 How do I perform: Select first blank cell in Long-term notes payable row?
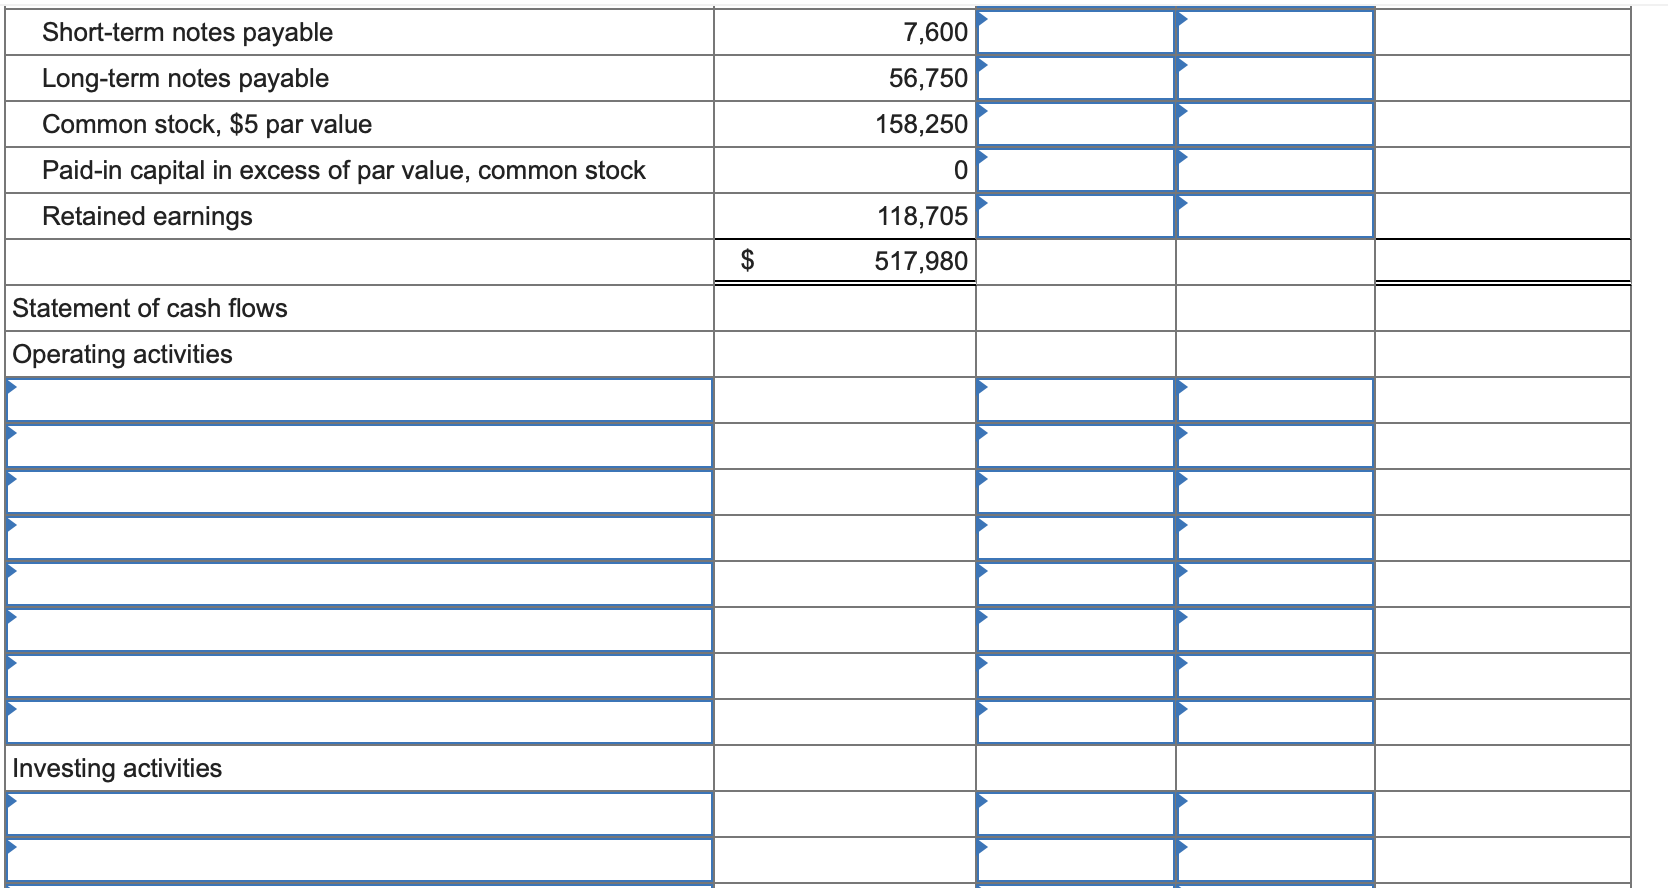click(x=1075, y=78)
